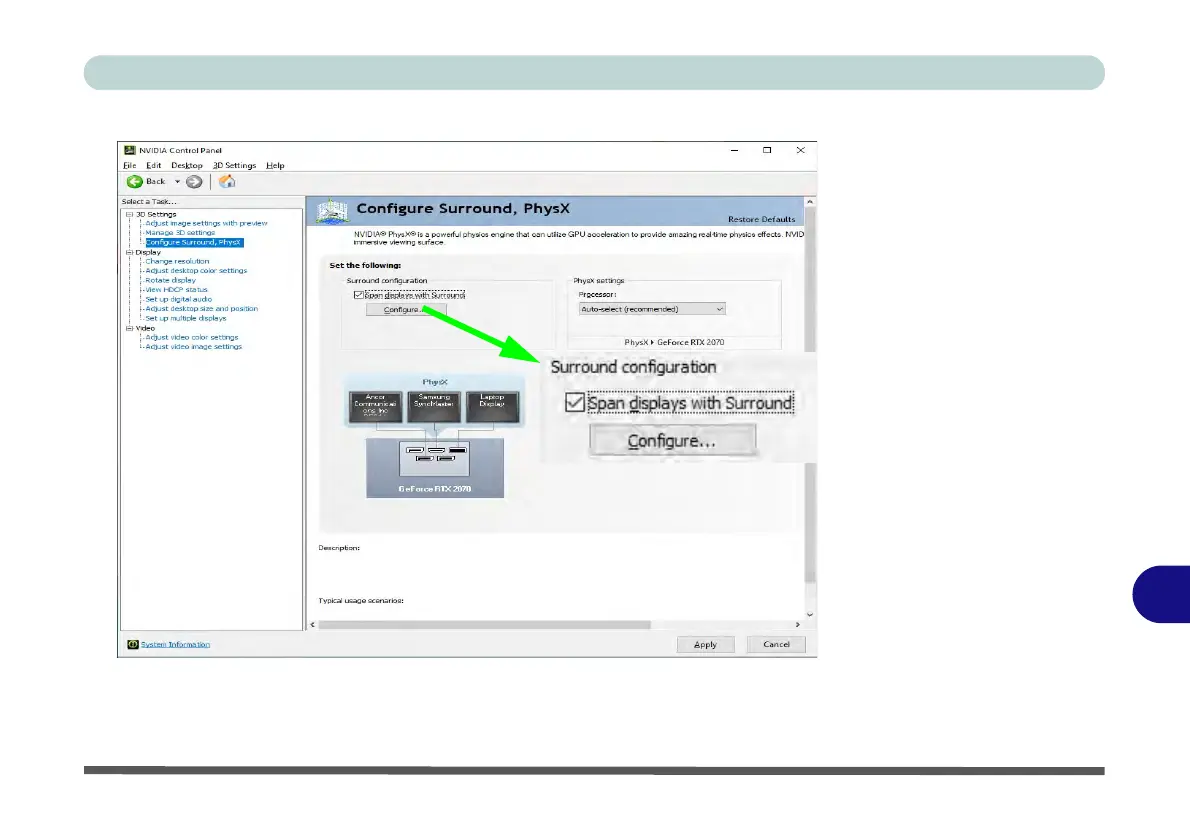This screenshot has width=1190, height=838.
Task: Open the Edit menu
Action: (153, 165)
